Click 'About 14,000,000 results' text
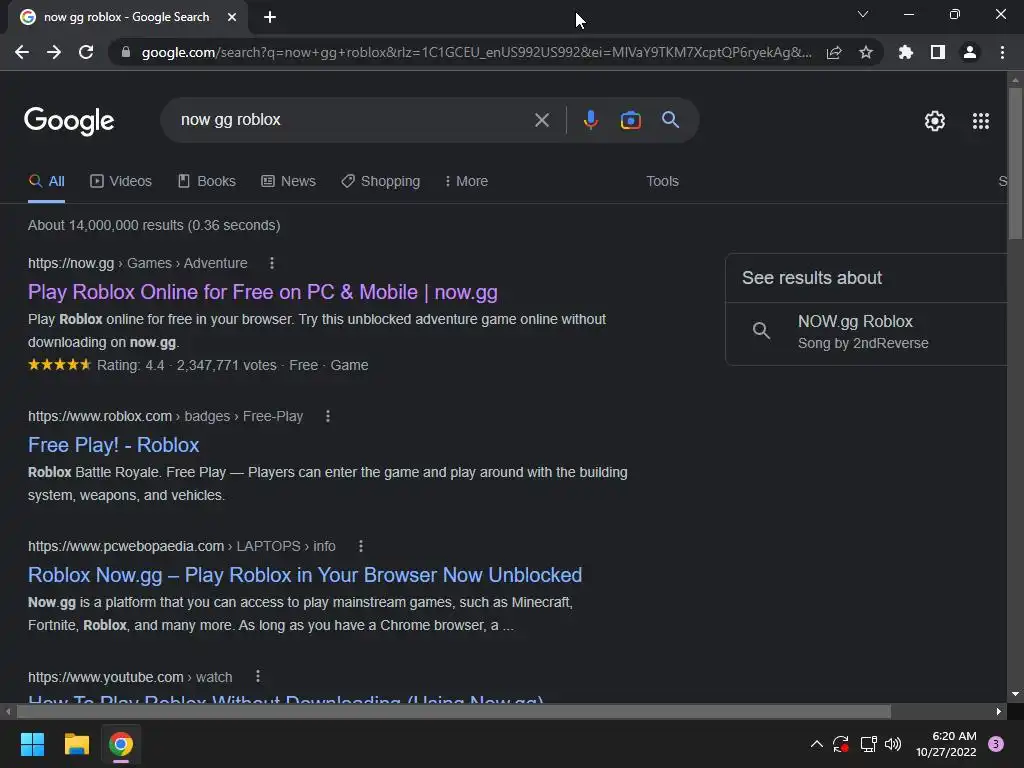Screen dimensions: 1024x768 pos(106,225)
